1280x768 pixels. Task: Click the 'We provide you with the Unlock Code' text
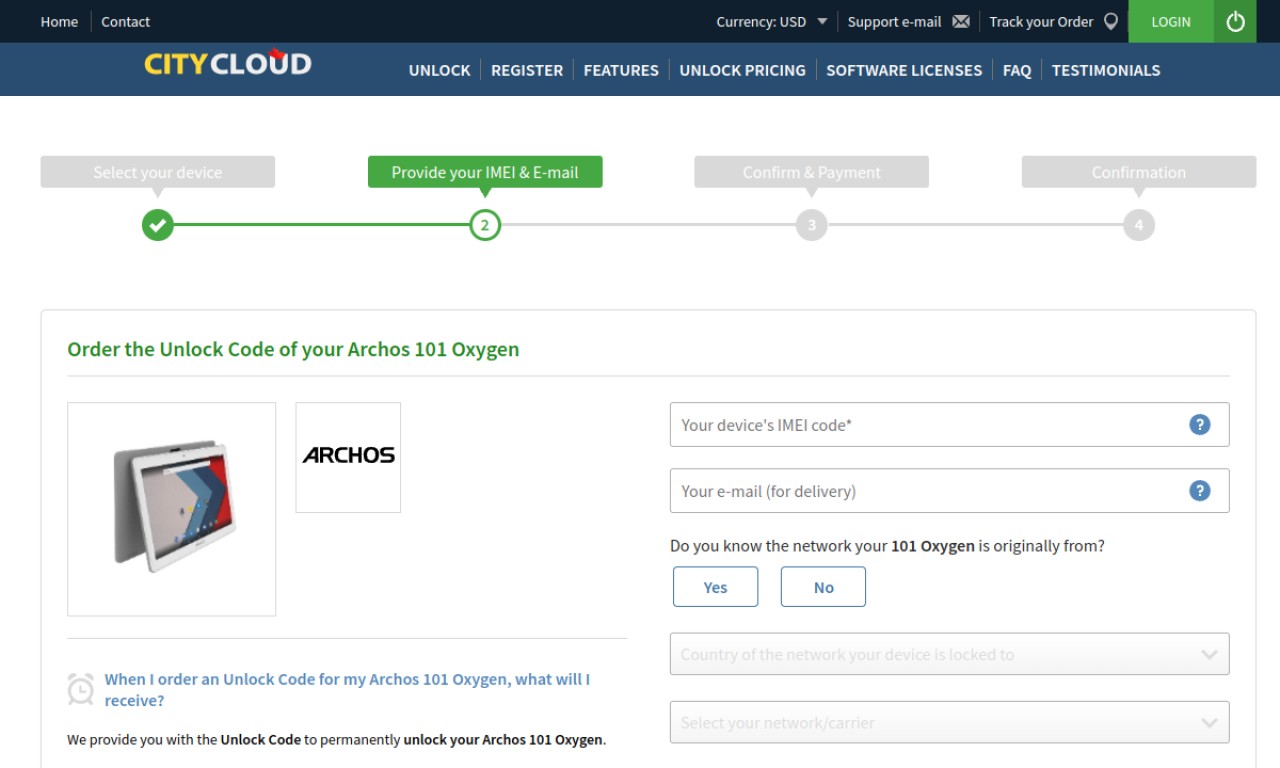click(336, 740)
